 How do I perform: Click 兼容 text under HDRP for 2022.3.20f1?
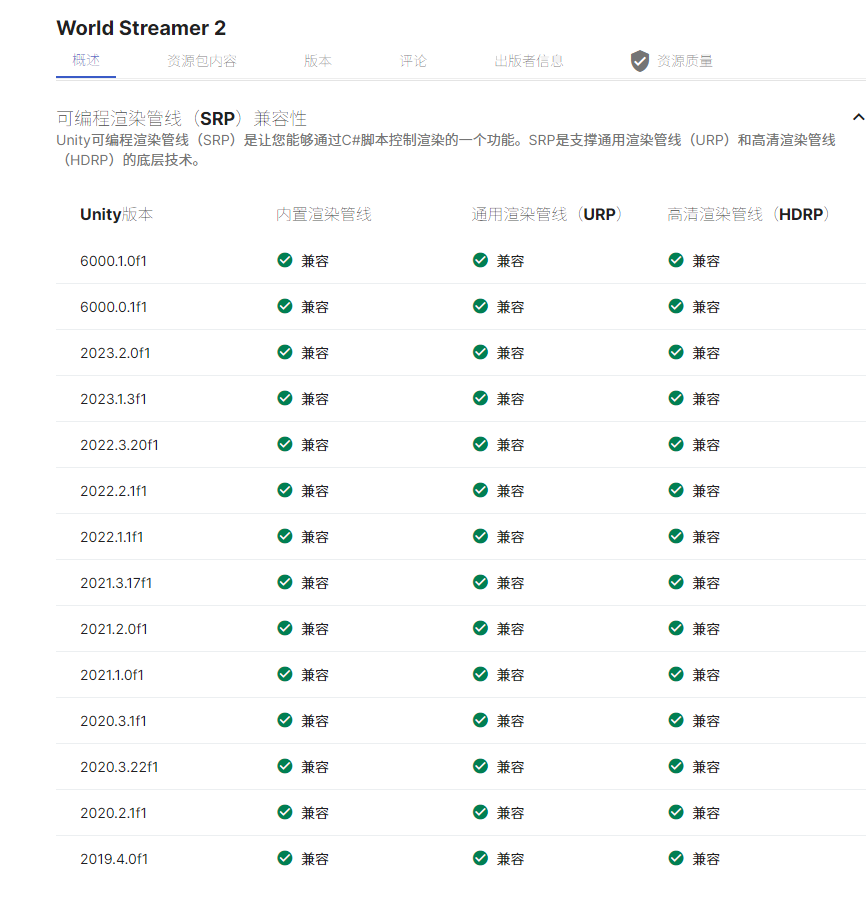[706, 445]
